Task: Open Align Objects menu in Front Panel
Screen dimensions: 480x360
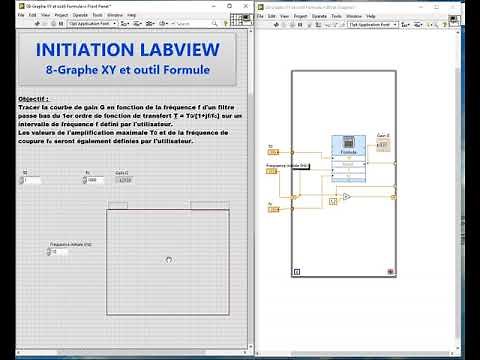Action: point(125,24)
